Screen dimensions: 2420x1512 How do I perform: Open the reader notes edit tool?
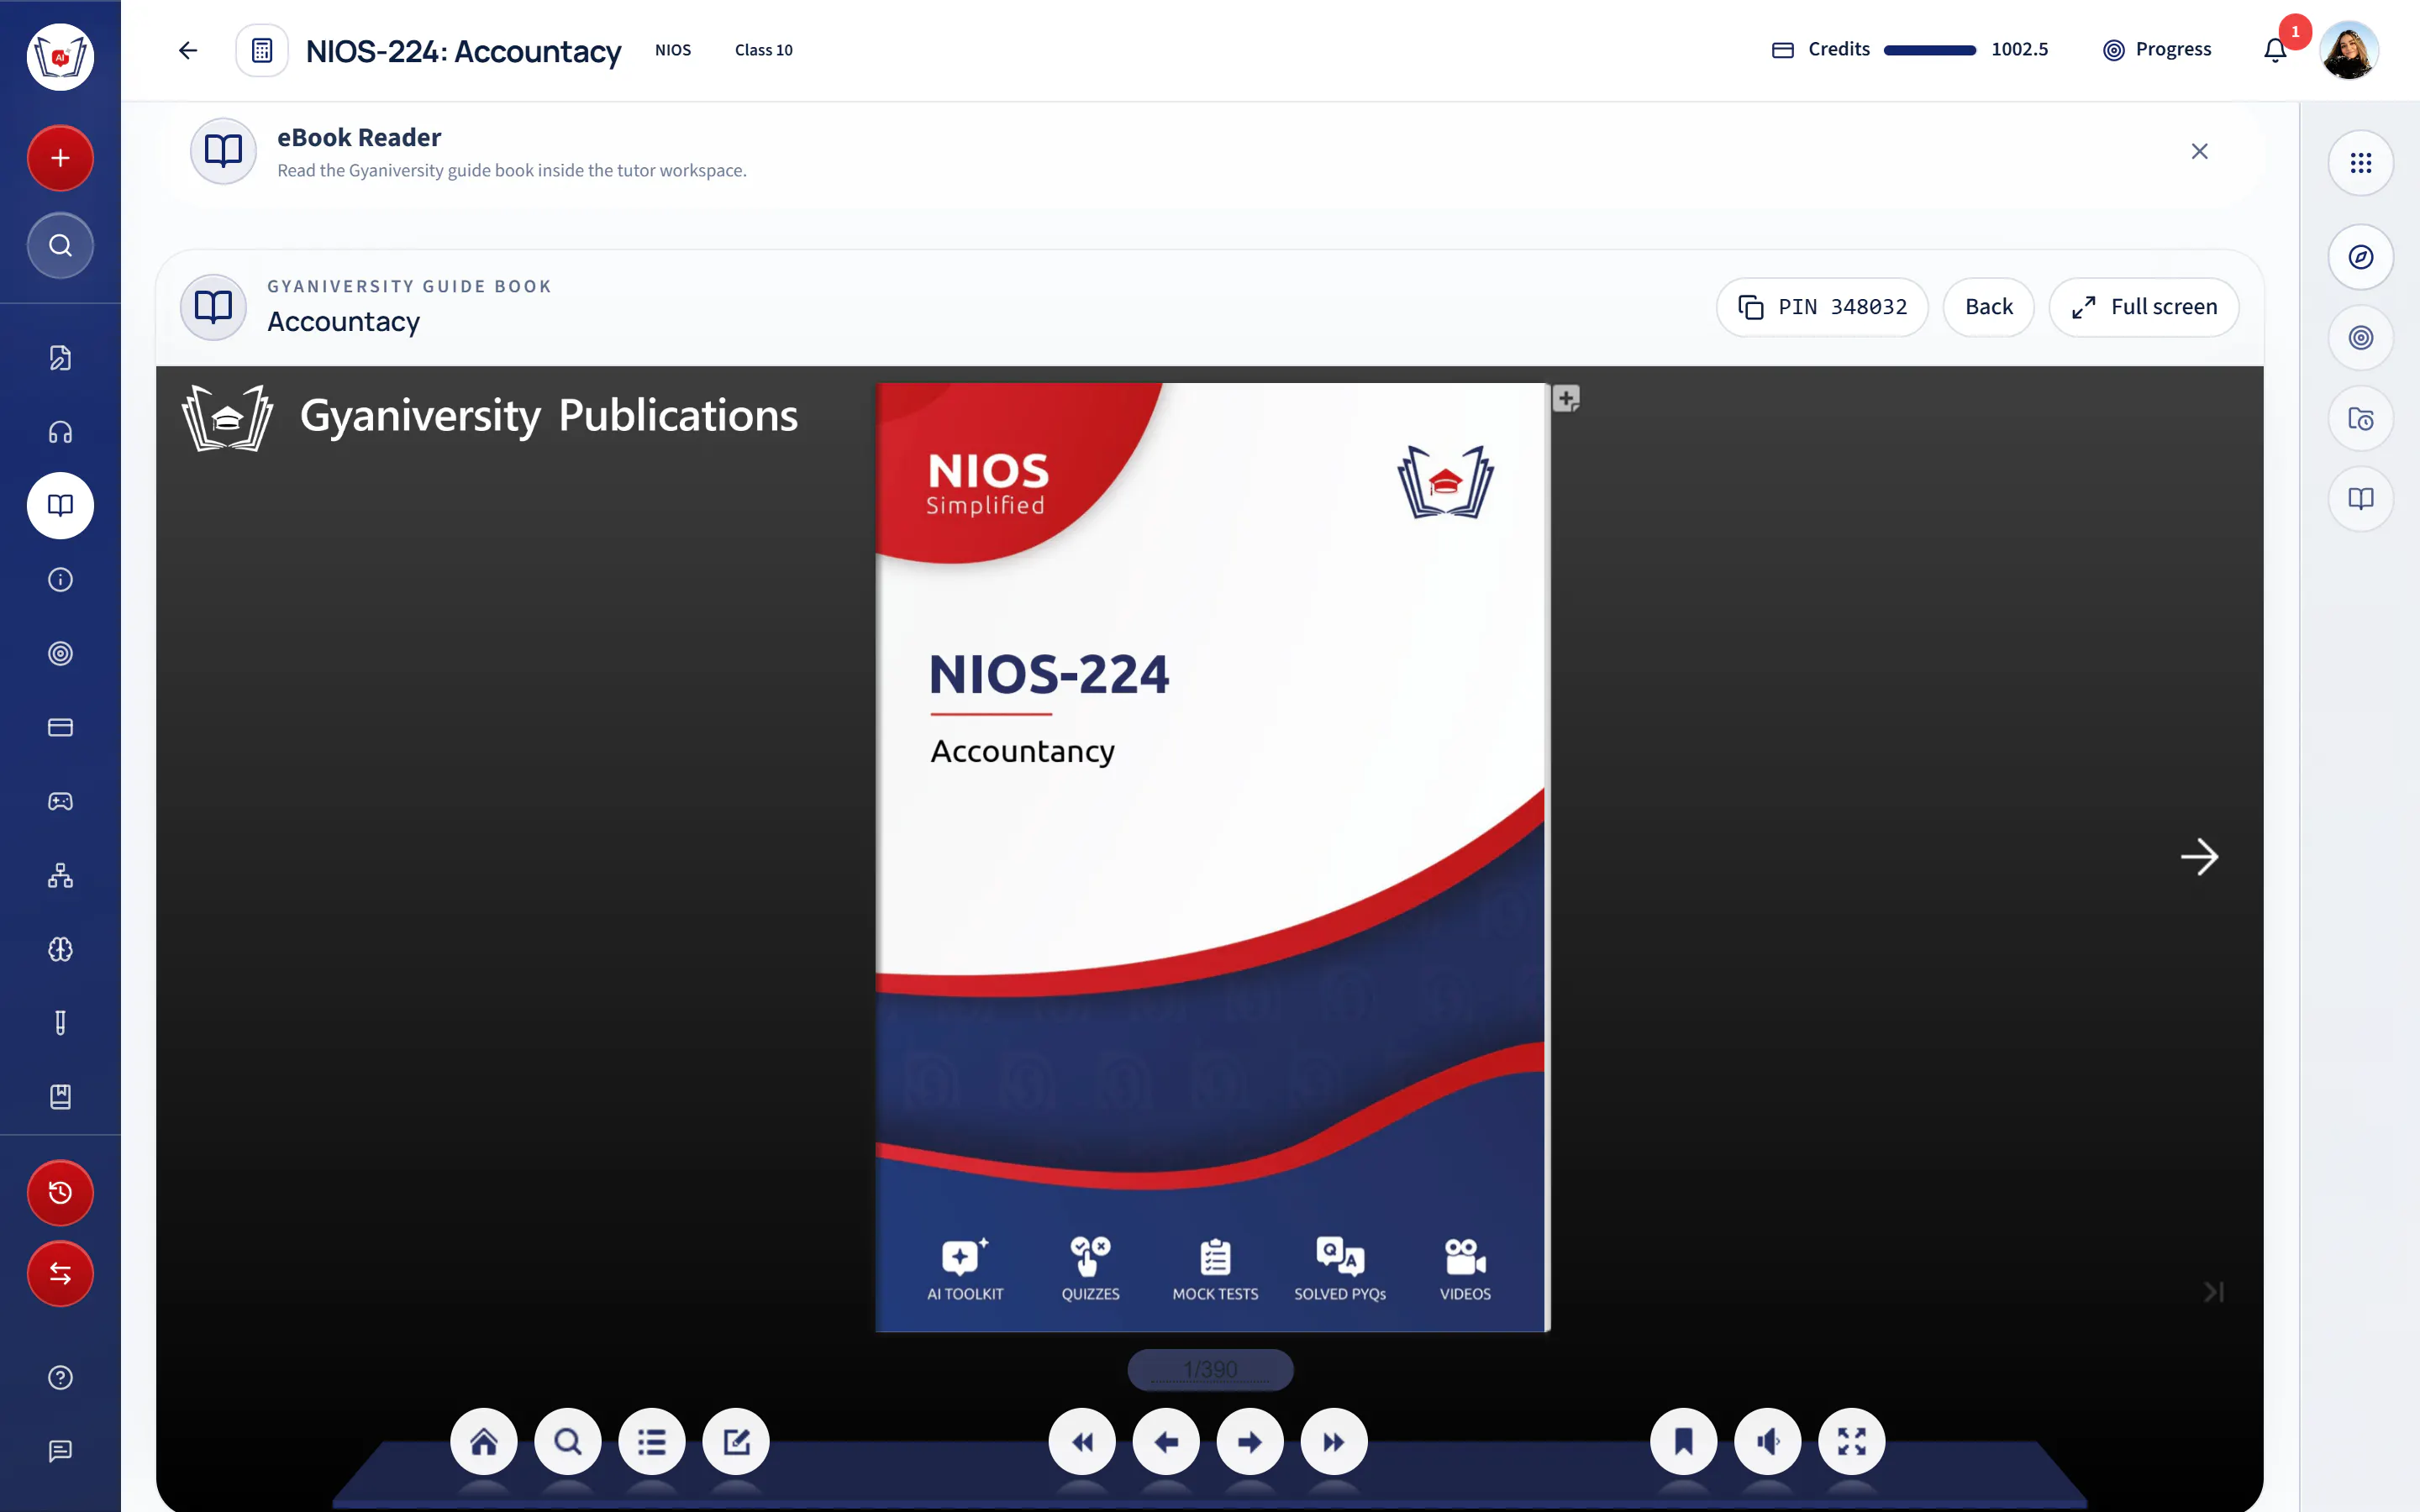click(736, 1442)
